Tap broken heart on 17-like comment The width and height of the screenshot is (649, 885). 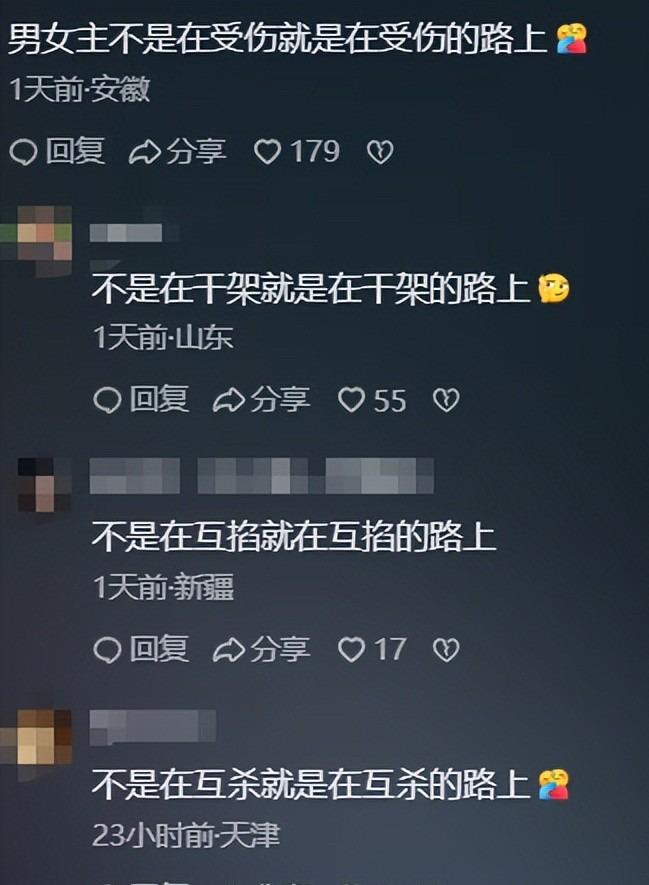tap(446, 650)
